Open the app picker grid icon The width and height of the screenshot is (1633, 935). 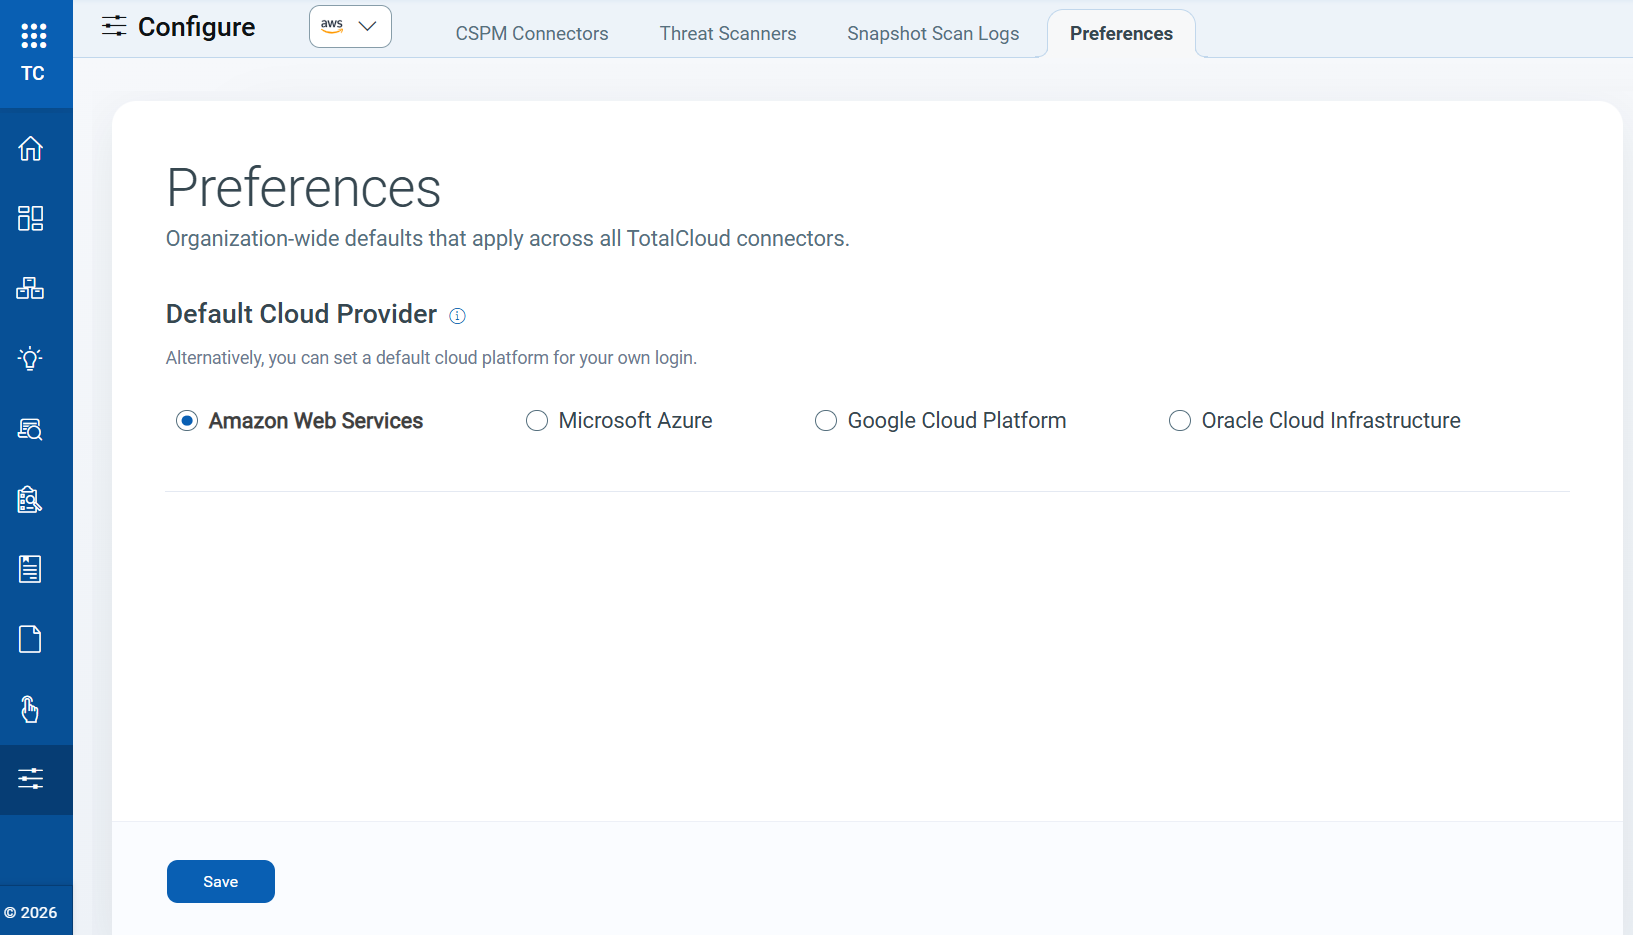tap(34, 36)
